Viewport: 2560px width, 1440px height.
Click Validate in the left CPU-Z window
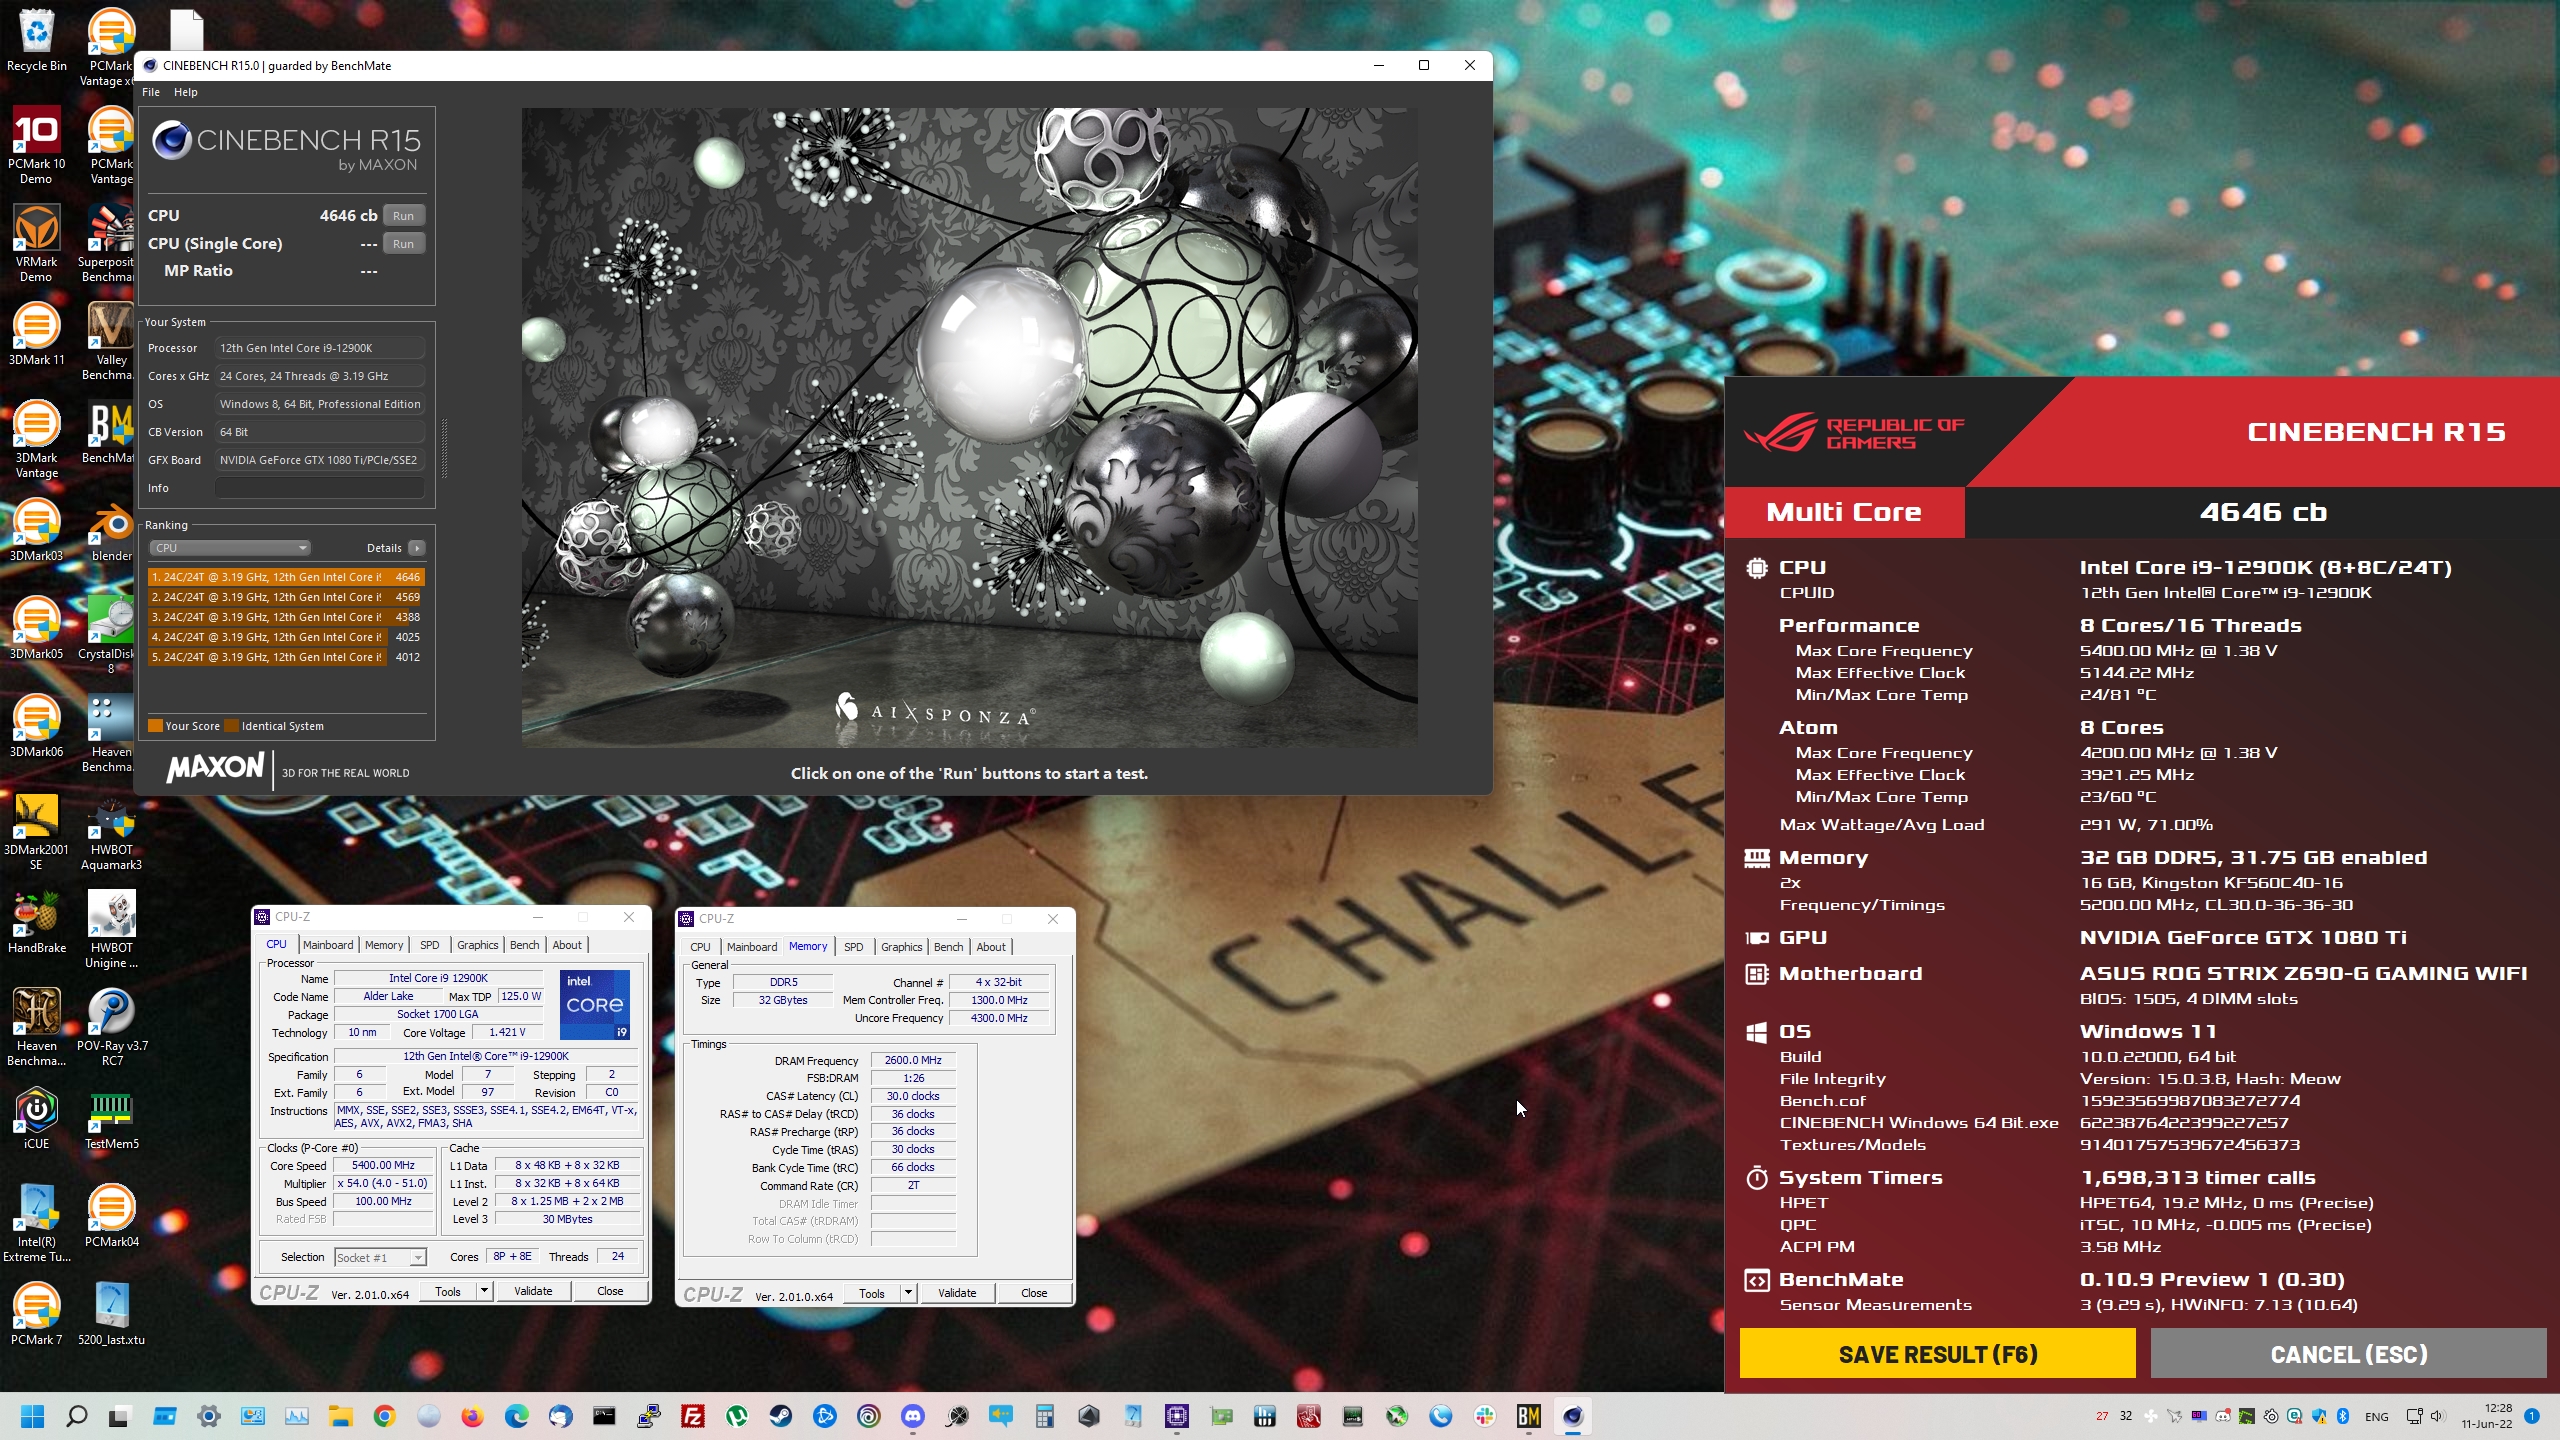tap(533, 1291)
